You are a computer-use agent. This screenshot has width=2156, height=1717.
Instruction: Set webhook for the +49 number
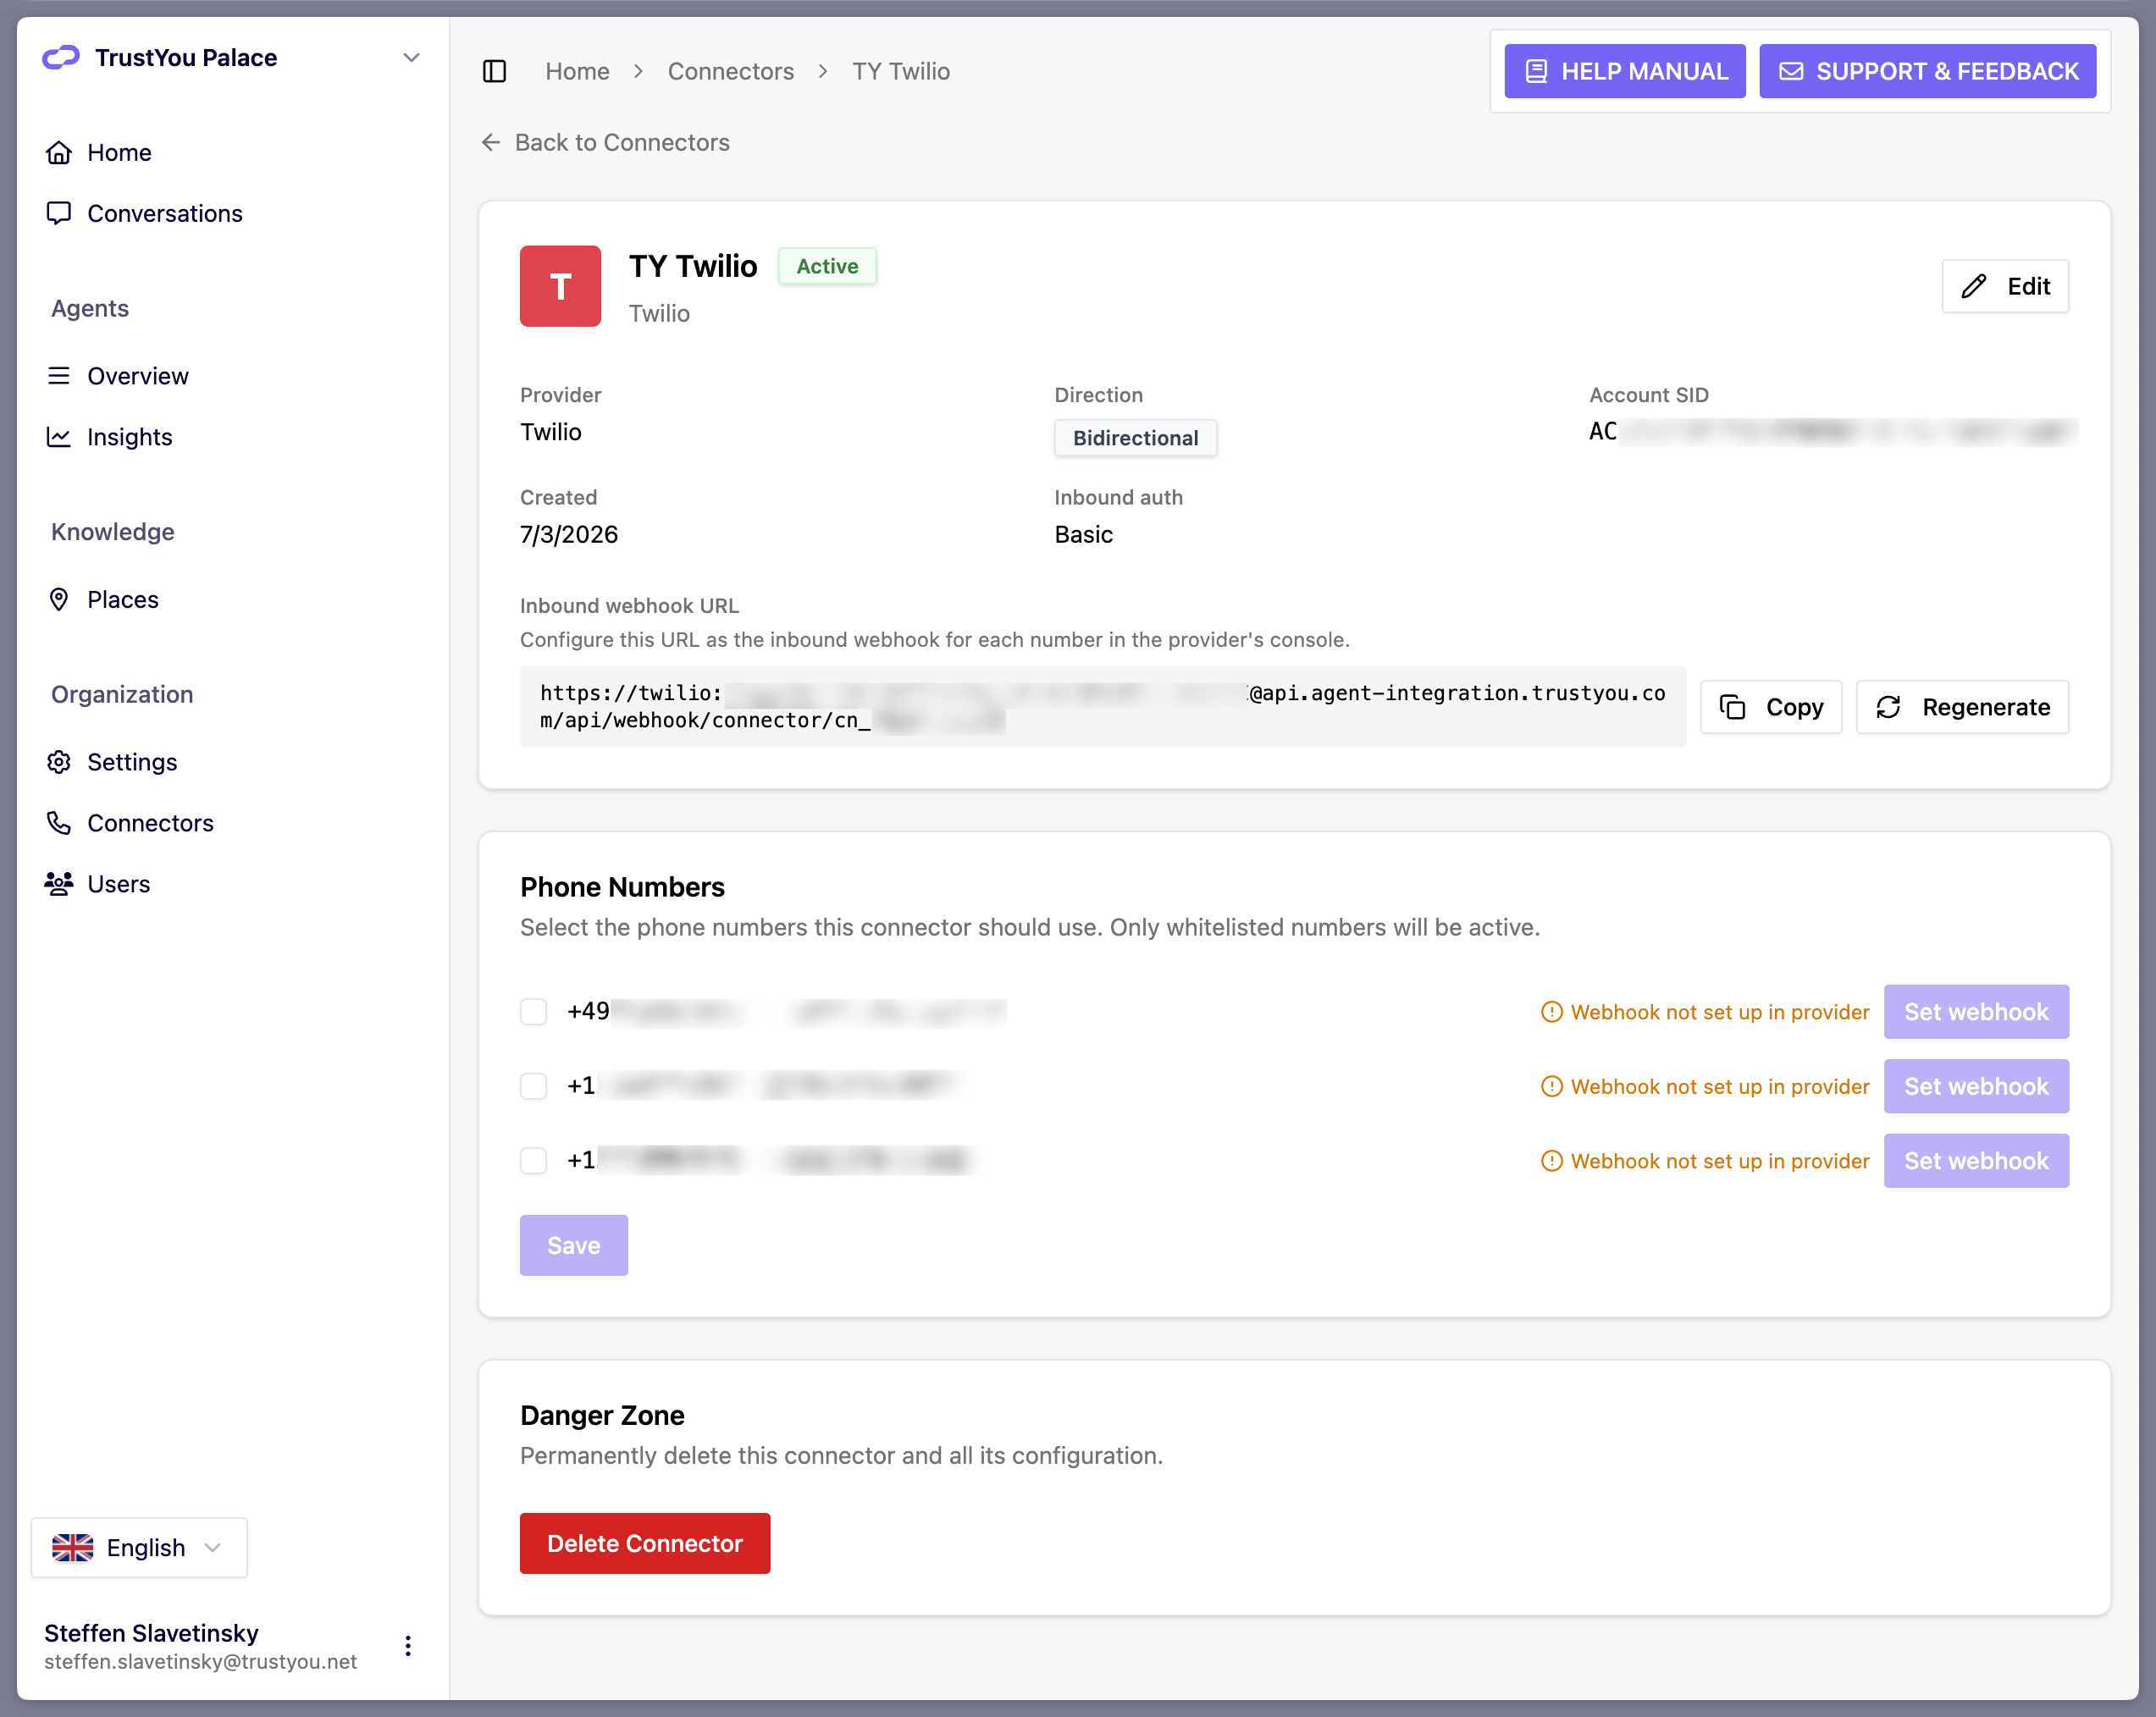[1976, 1011]
